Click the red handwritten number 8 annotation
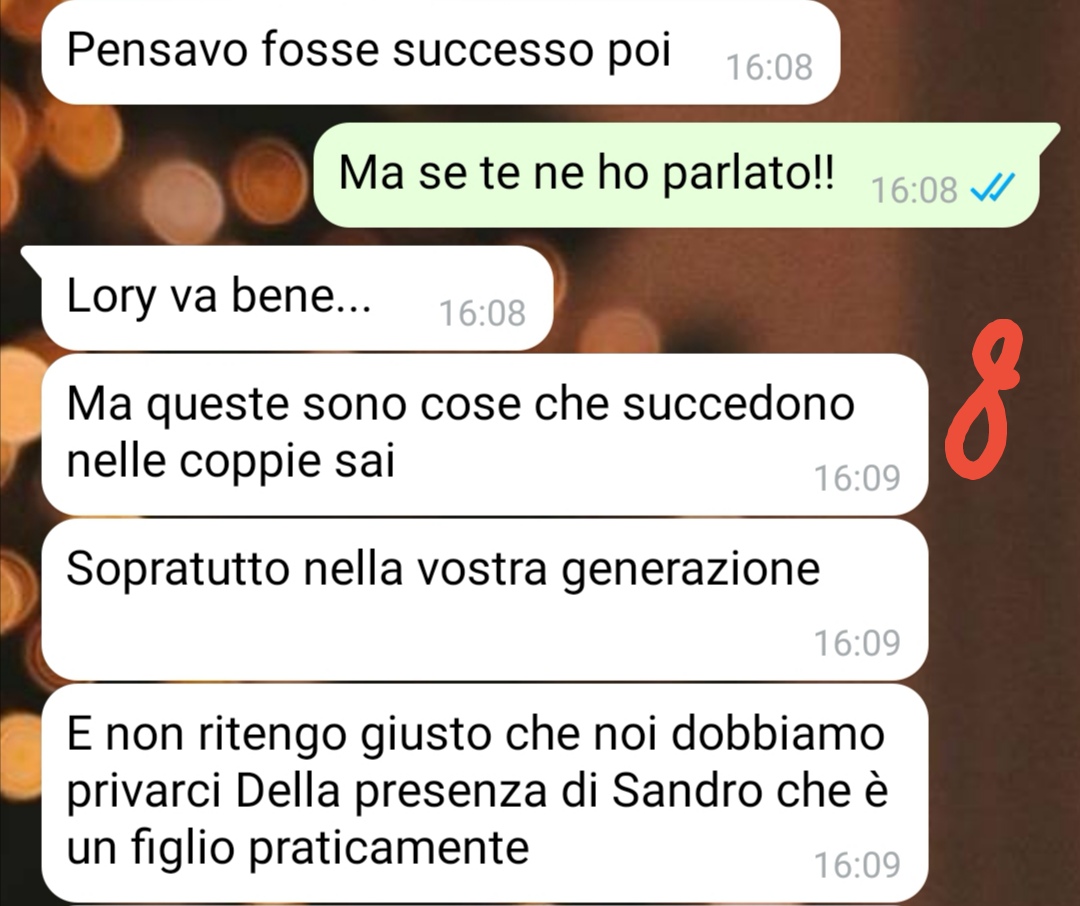The image size is (1080, 906). [x=984, y=400]
